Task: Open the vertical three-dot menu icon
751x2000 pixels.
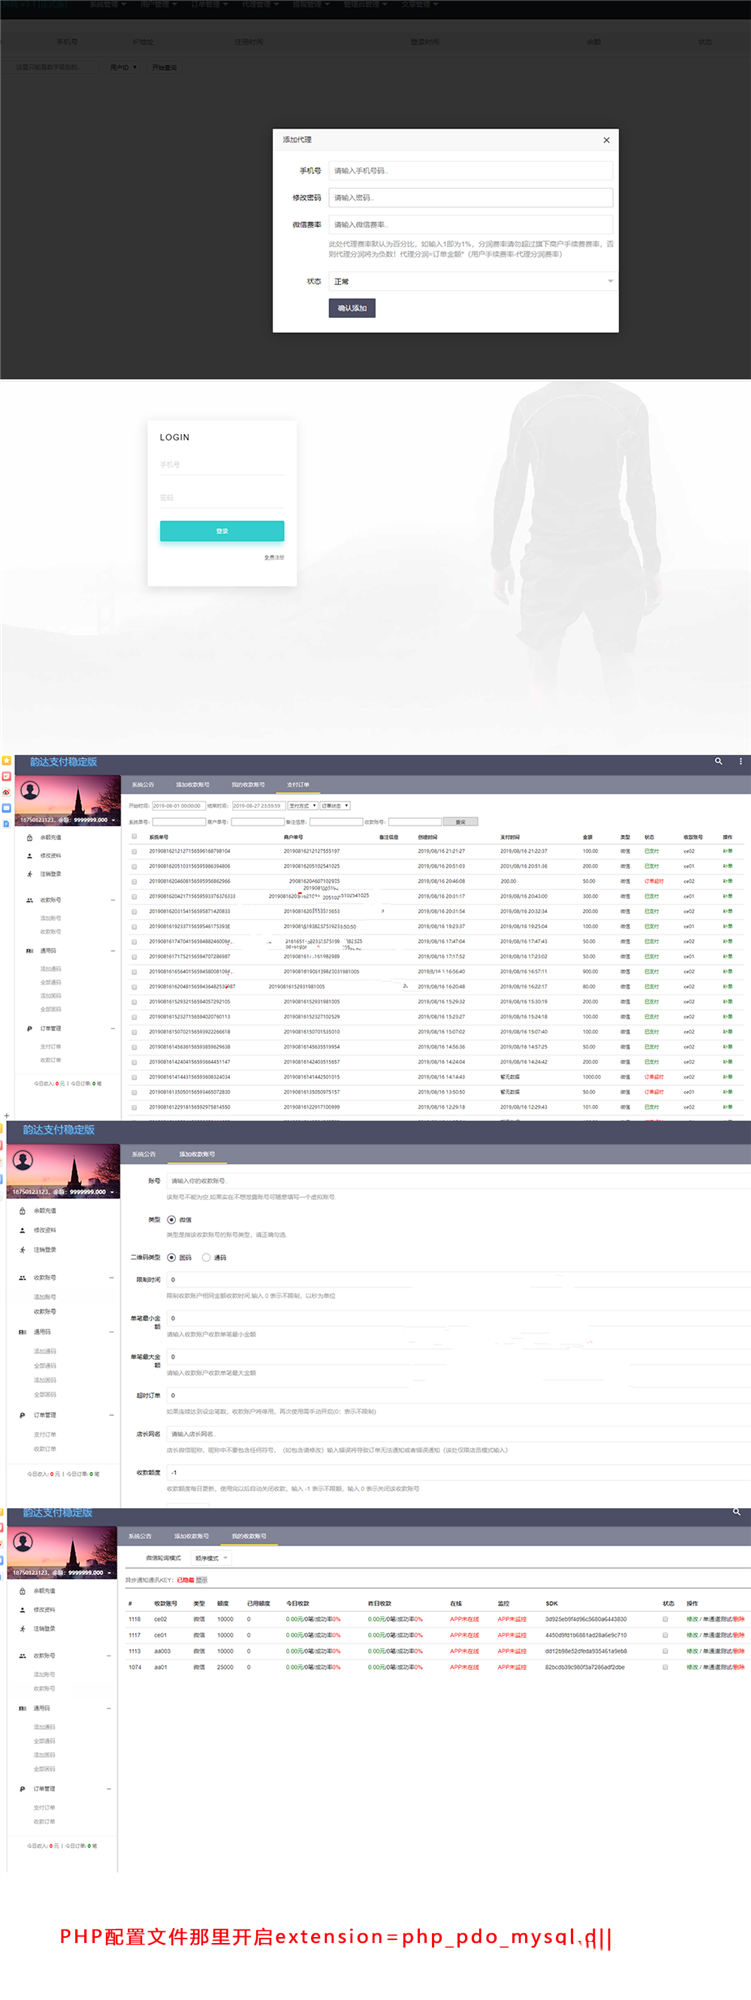Action: click(x=740, y=762)
